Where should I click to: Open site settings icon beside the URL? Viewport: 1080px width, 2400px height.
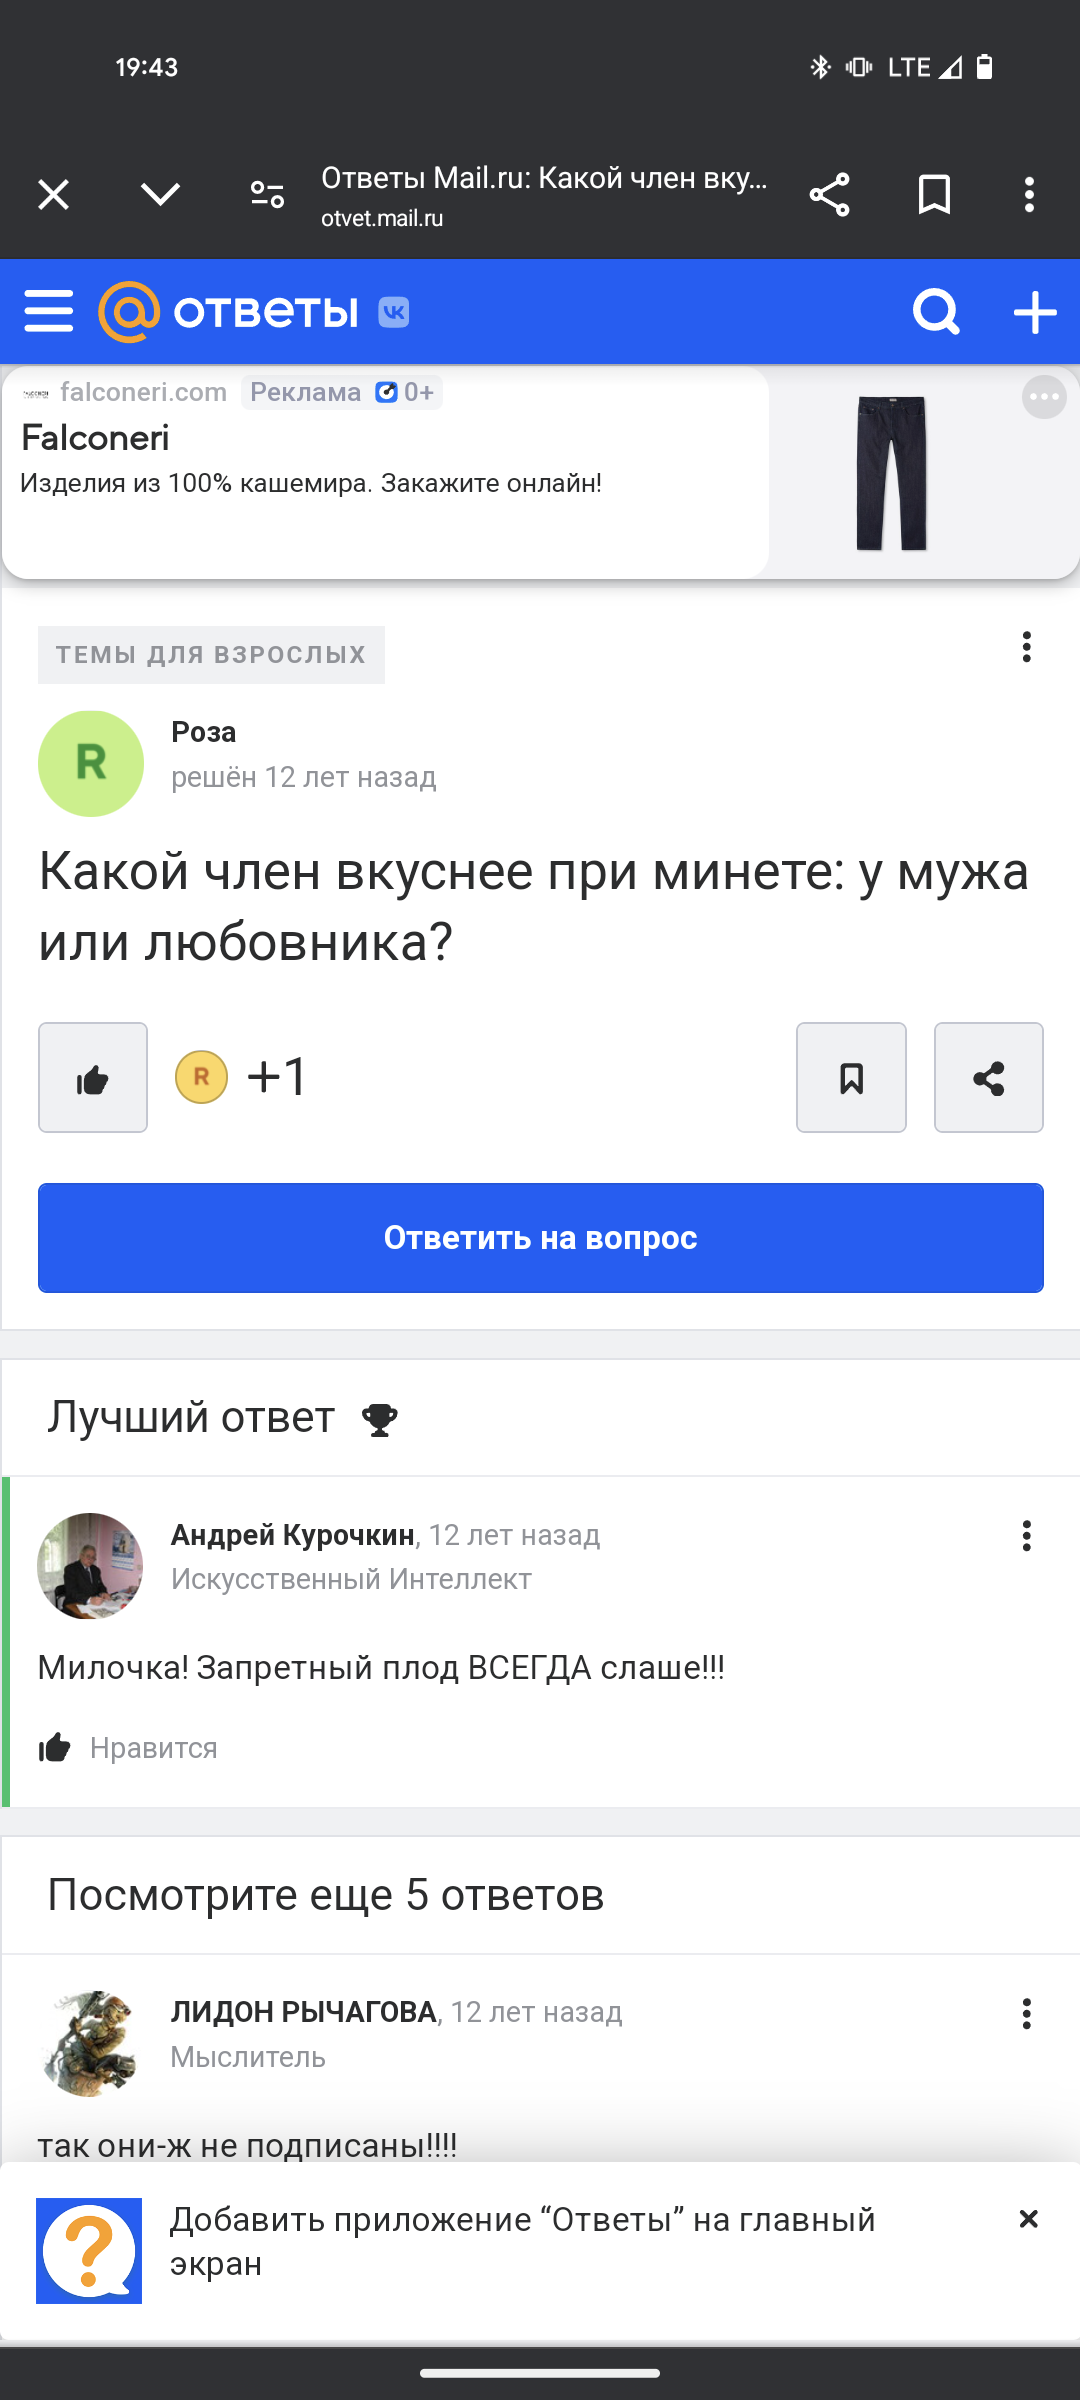point(267,194)
